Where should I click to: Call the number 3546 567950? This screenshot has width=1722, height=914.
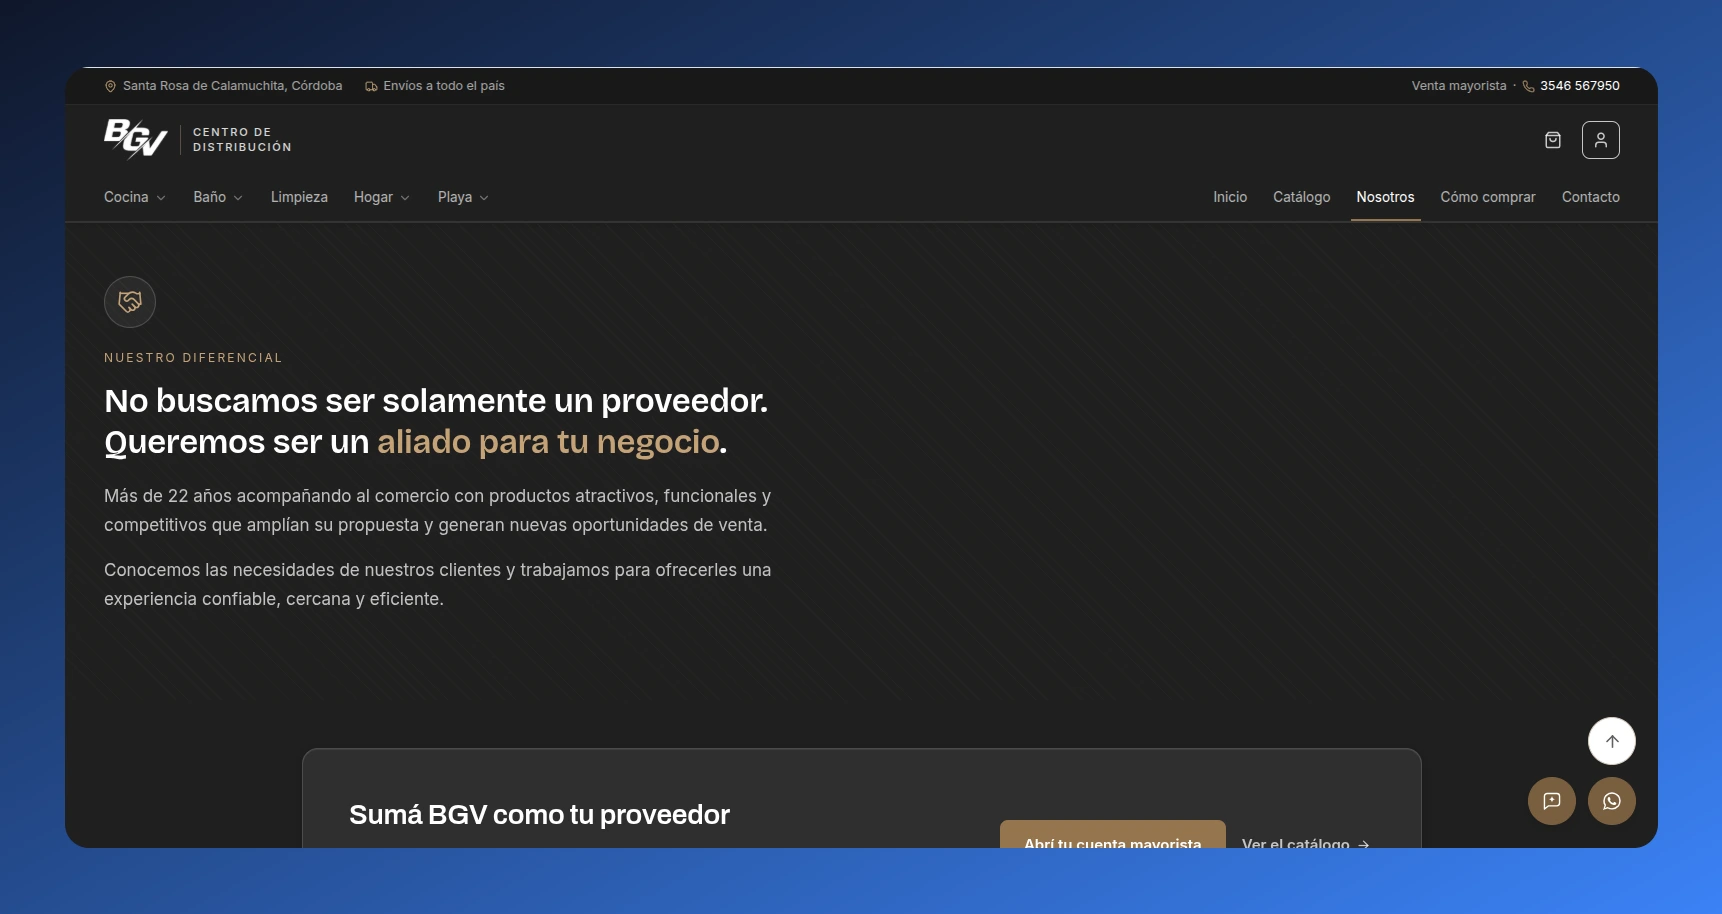[x=1580, y=86]
